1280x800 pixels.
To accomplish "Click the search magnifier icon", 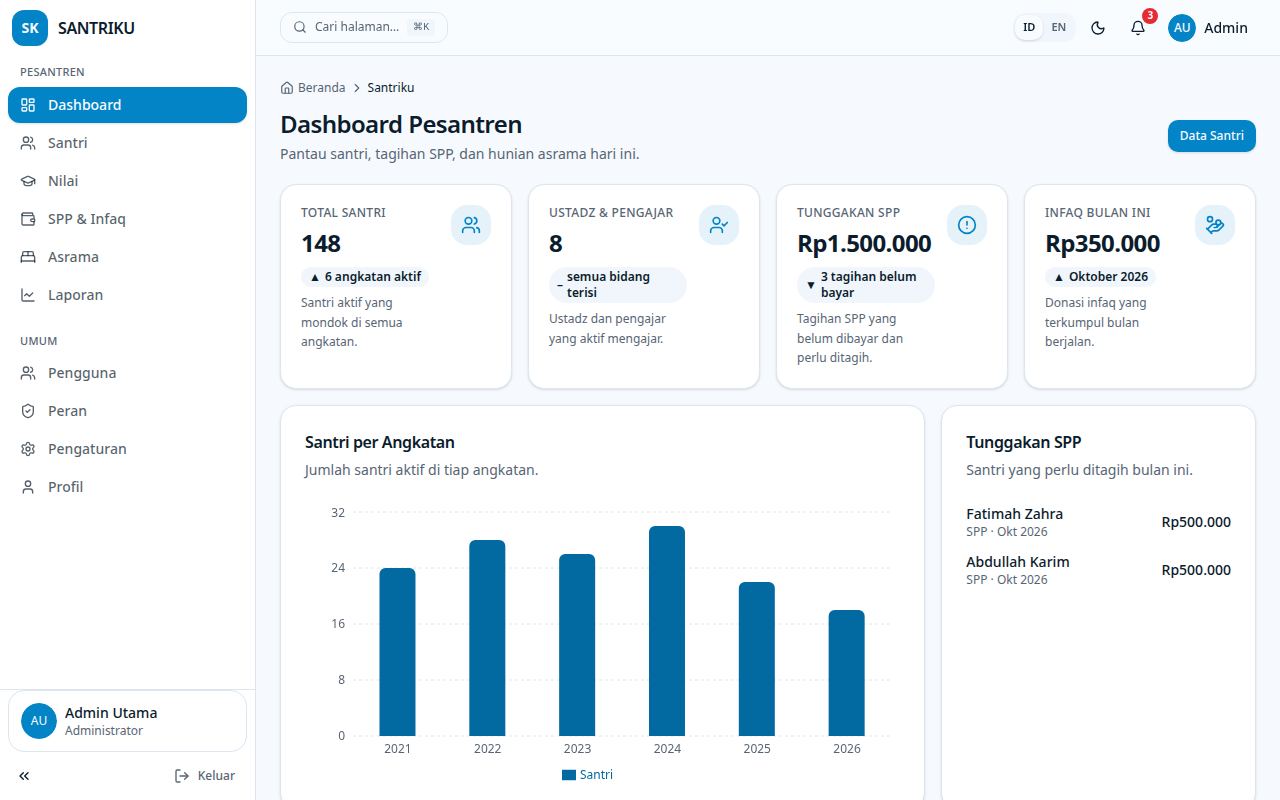I will coord(300,27).
